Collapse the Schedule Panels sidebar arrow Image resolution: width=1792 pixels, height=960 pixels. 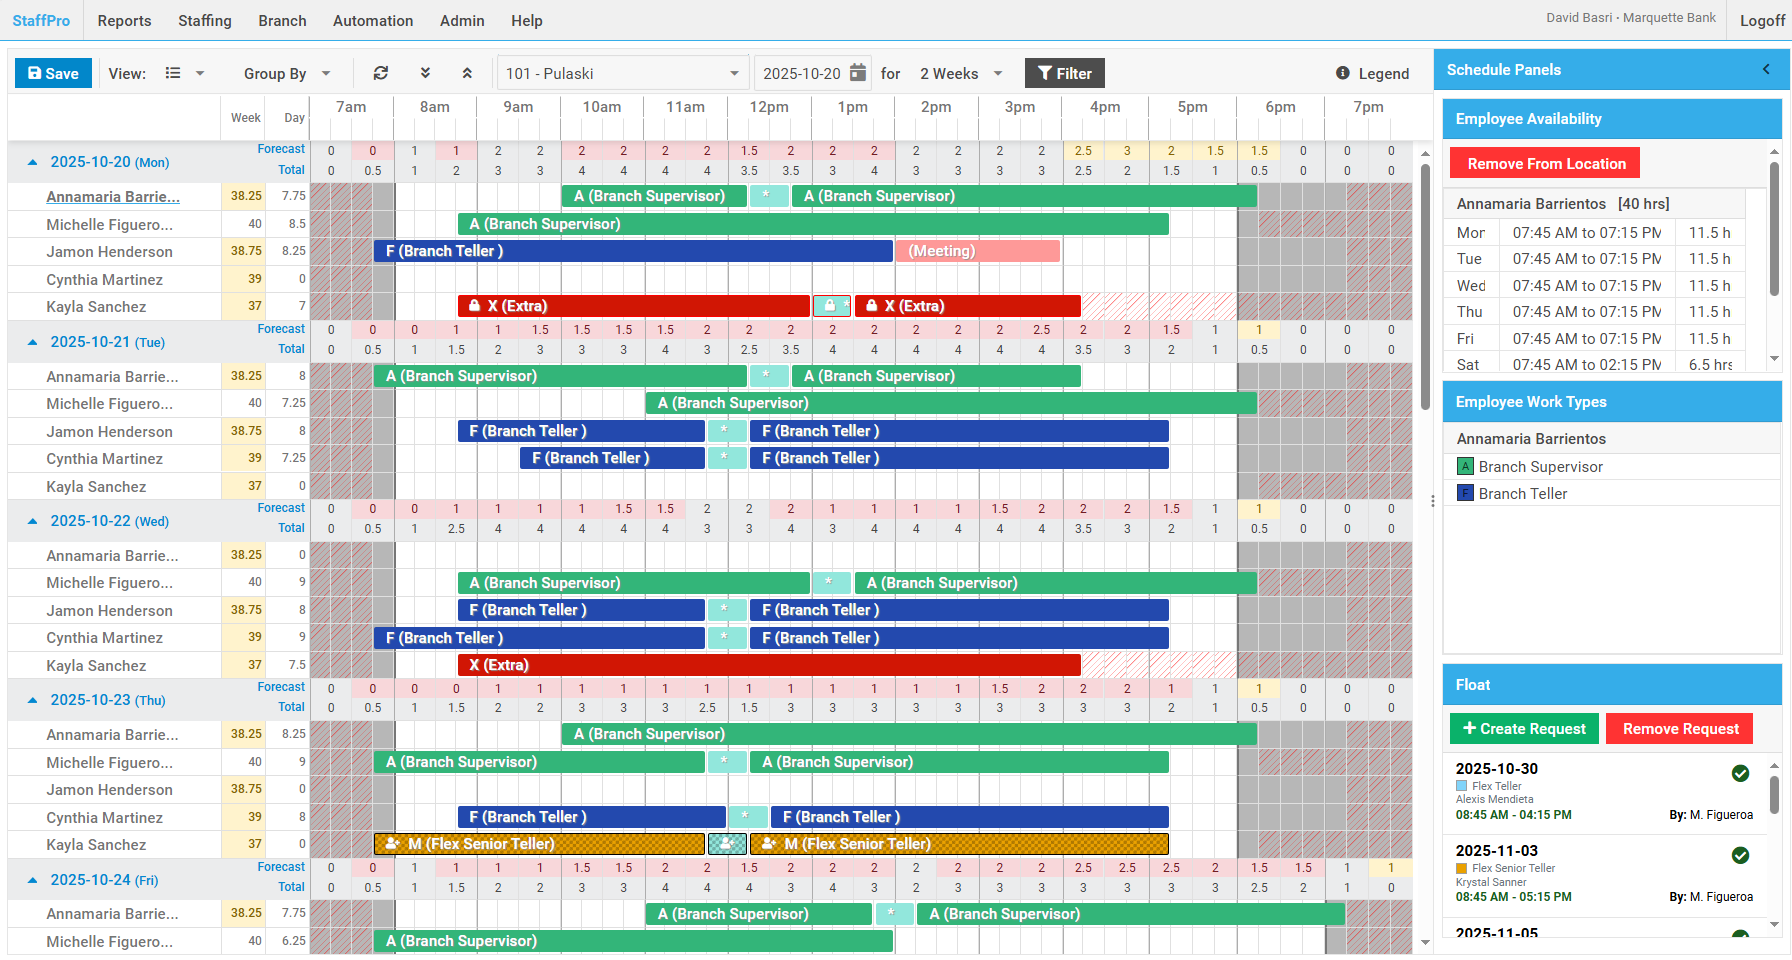click(x=1766, y=69)
